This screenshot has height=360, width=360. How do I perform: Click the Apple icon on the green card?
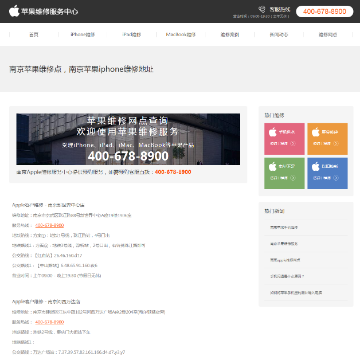[x=273, y=167]
